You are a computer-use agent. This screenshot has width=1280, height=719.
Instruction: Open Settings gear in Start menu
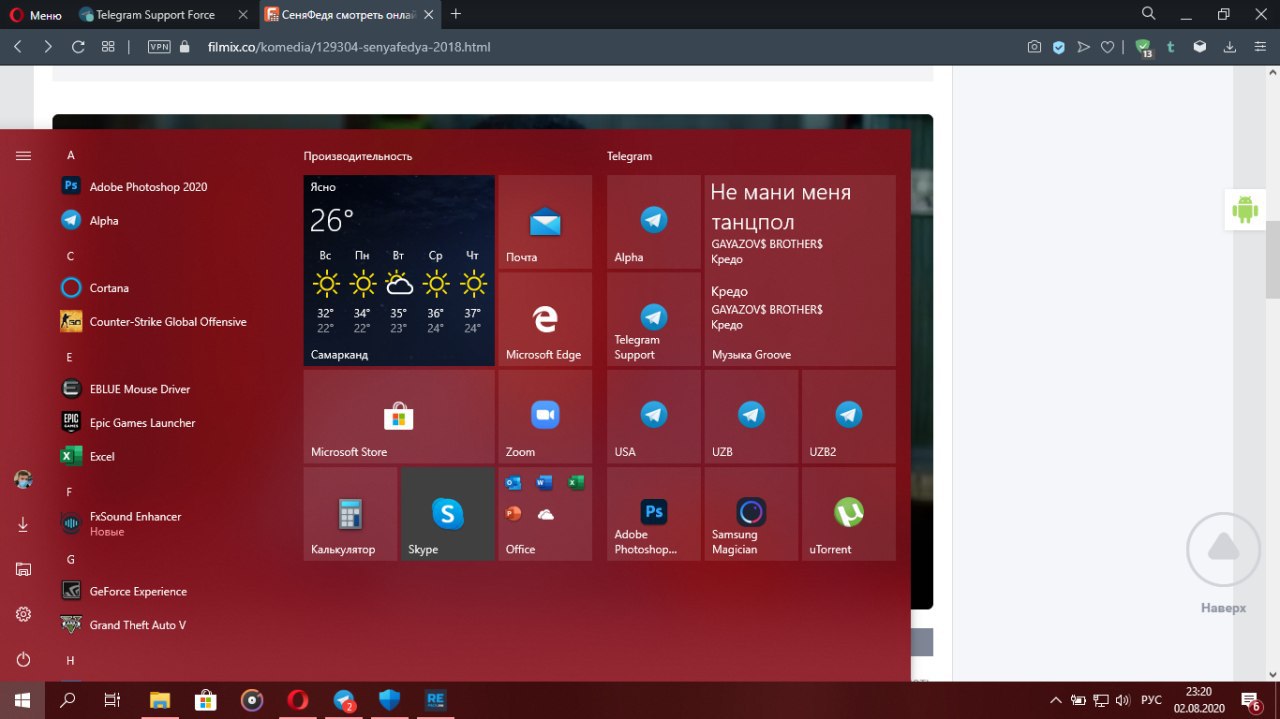click(23, 614)
